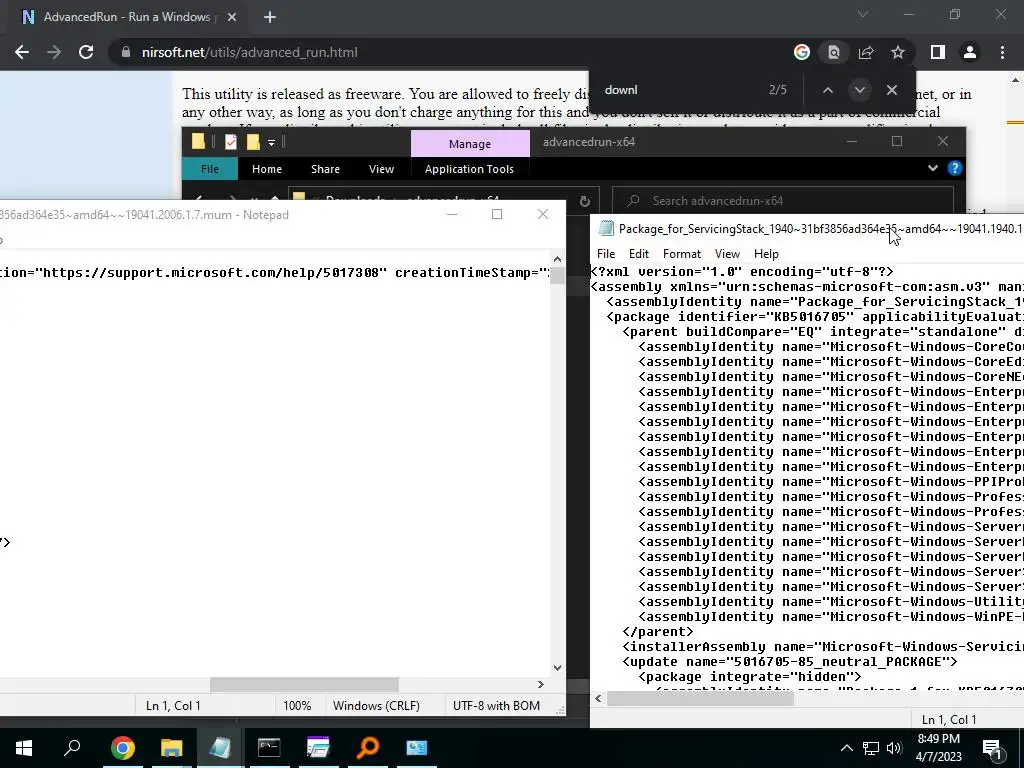Open the Chrome three-dot menu
The height and width of the screenshot is (768, 1024).
[1002, 52]
